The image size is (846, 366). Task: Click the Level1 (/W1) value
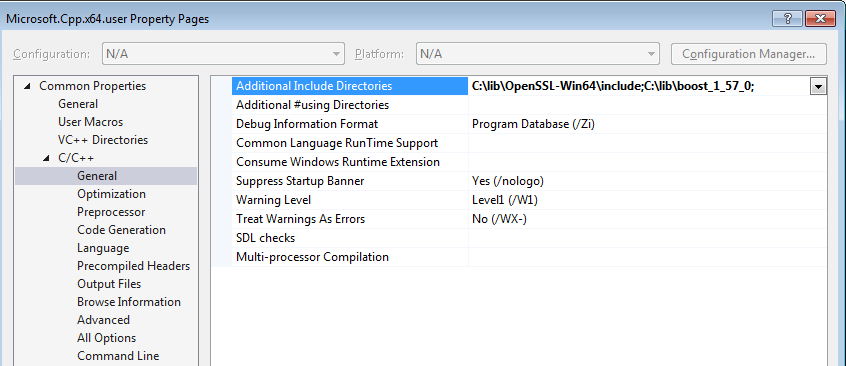click(x=504, y=200)
